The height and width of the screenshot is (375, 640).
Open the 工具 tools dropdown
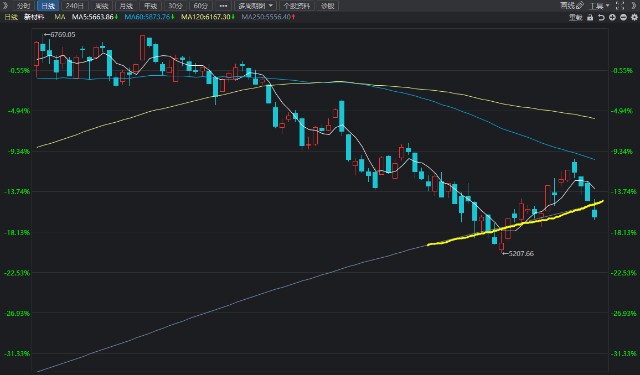tap(599, 6)
